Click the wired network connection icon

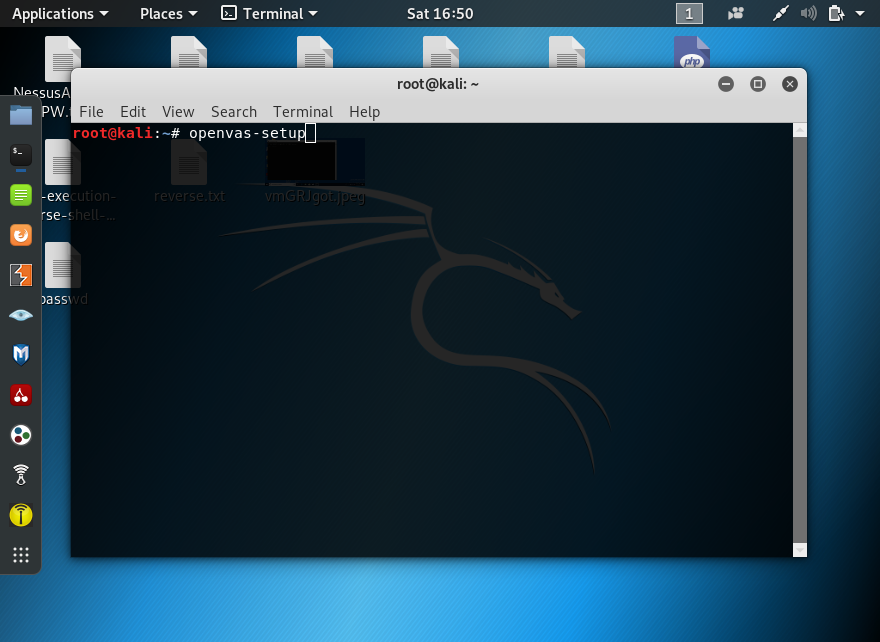click(781, 13)
